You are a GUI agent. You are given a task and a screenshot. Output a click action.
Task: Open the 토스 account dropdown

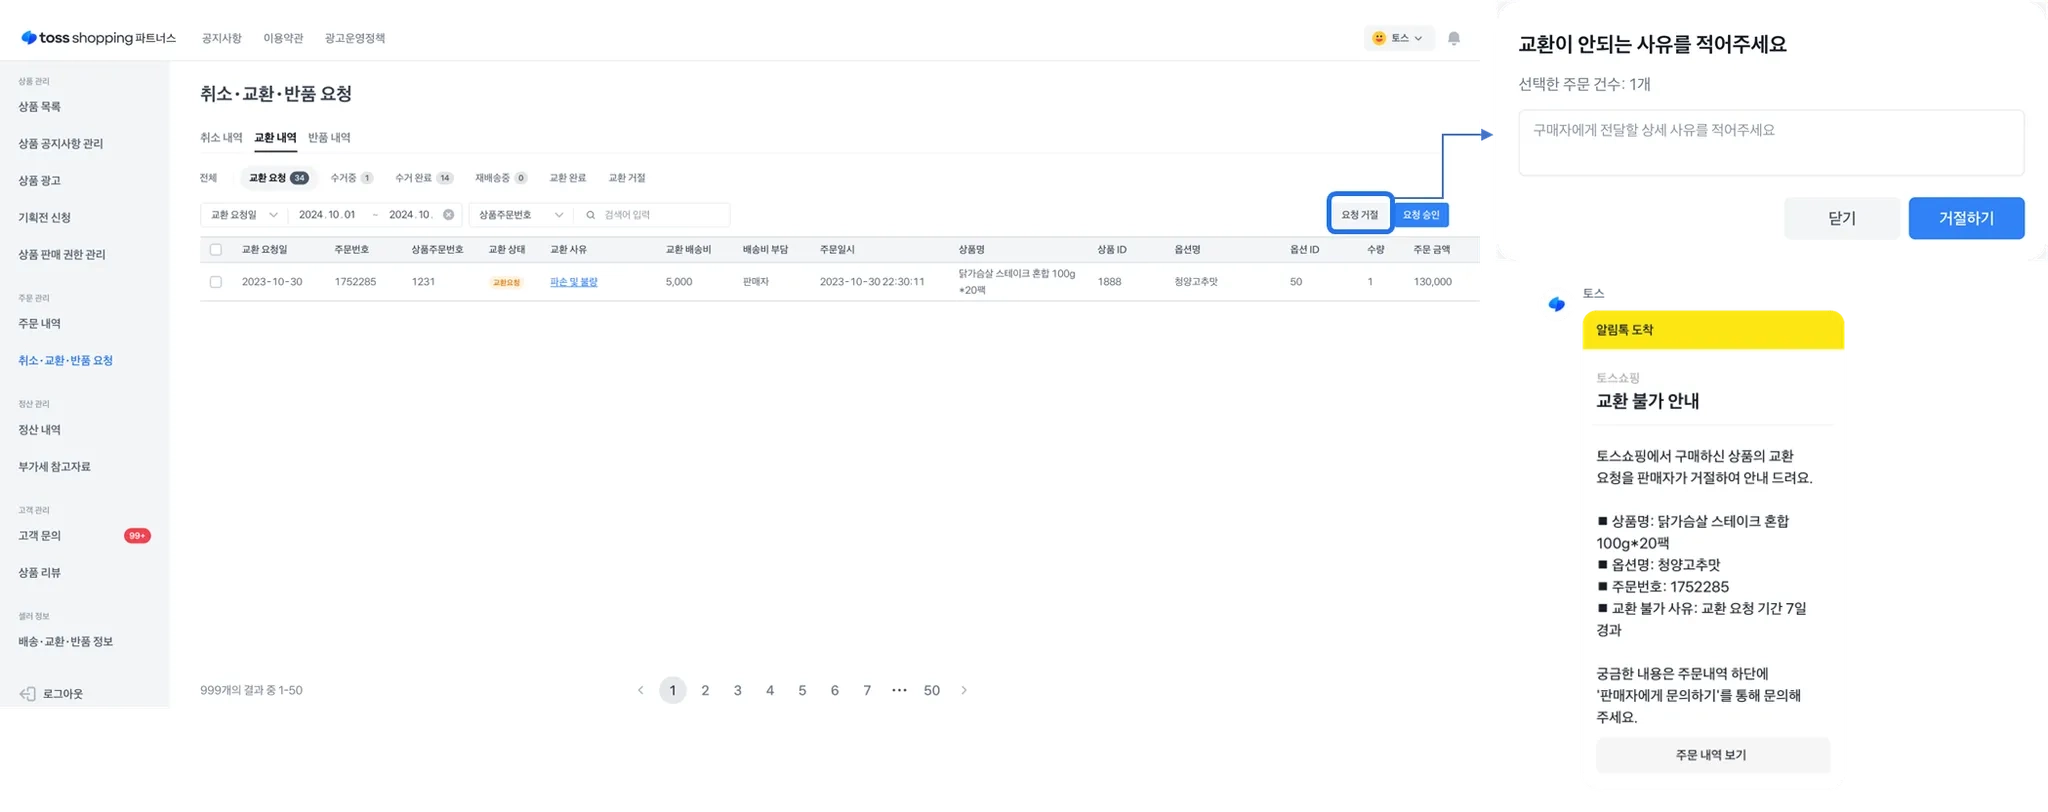[1398, 38]
